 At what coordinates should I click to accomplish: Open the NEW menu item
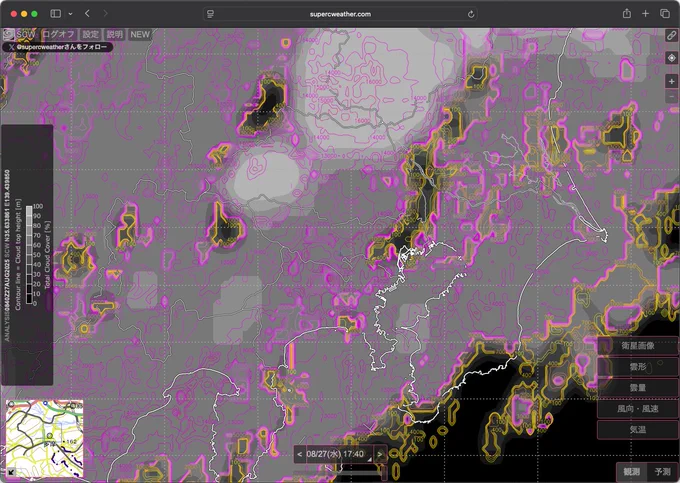(x=140, y=34)
